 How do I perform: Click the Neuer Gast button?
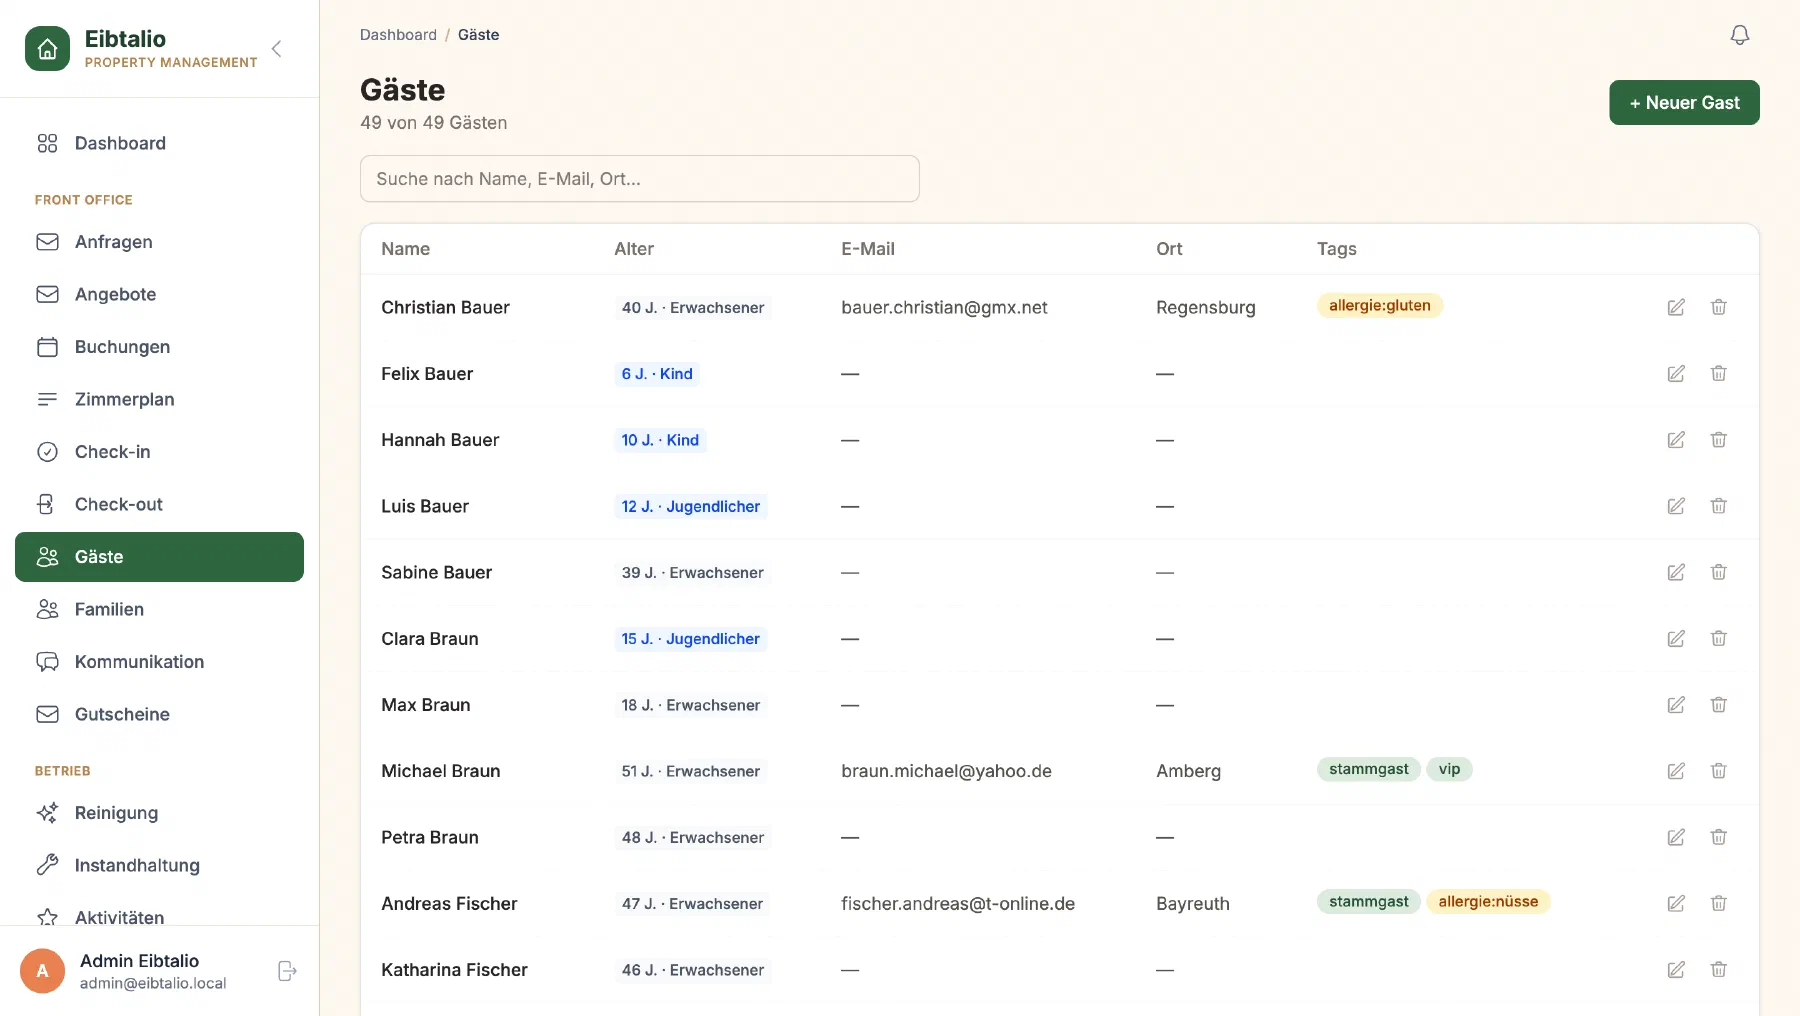1684,103
